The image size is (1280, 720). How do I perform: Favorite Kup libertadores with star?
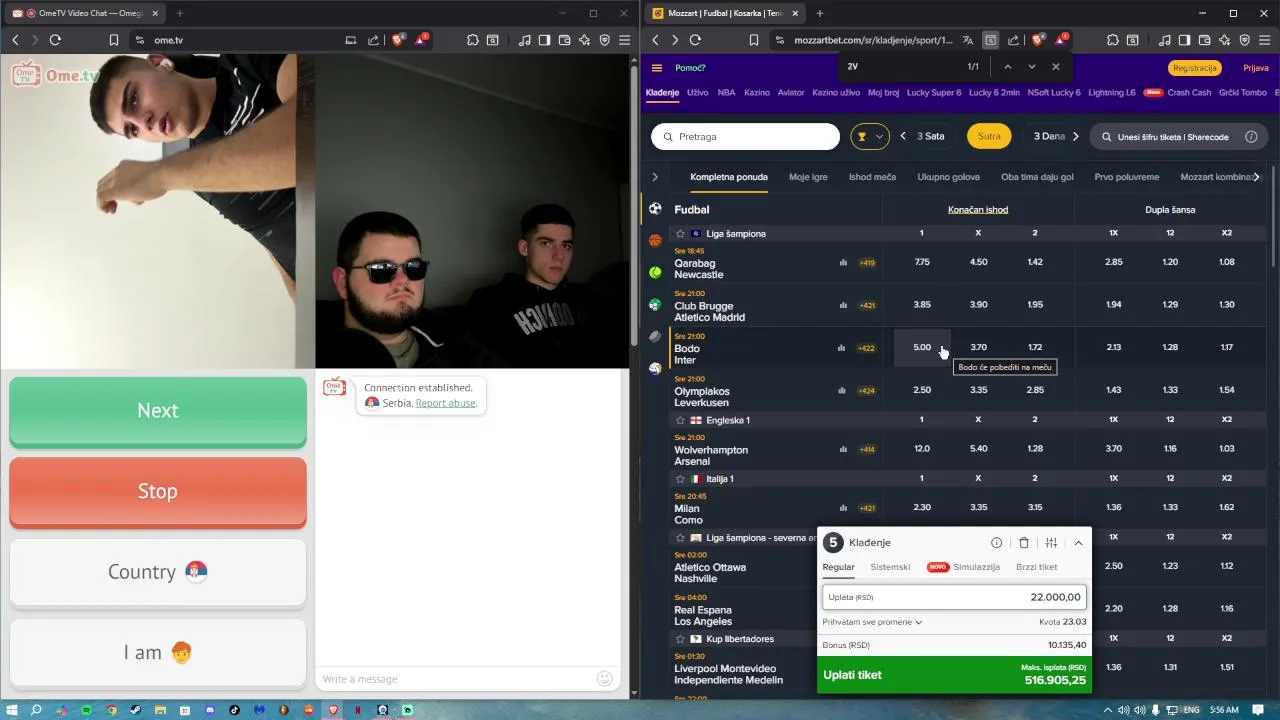[x=680, y=639]
